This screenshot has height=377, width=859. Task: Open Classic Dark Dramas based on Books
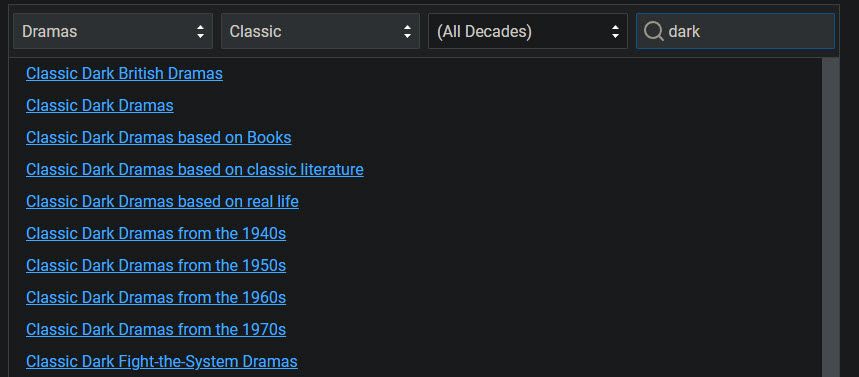158,137
